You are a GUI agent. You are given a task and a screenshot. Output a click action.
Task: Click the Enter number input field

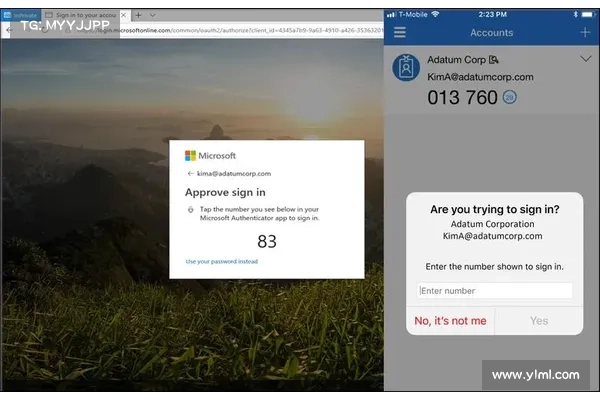coord(495,291)
